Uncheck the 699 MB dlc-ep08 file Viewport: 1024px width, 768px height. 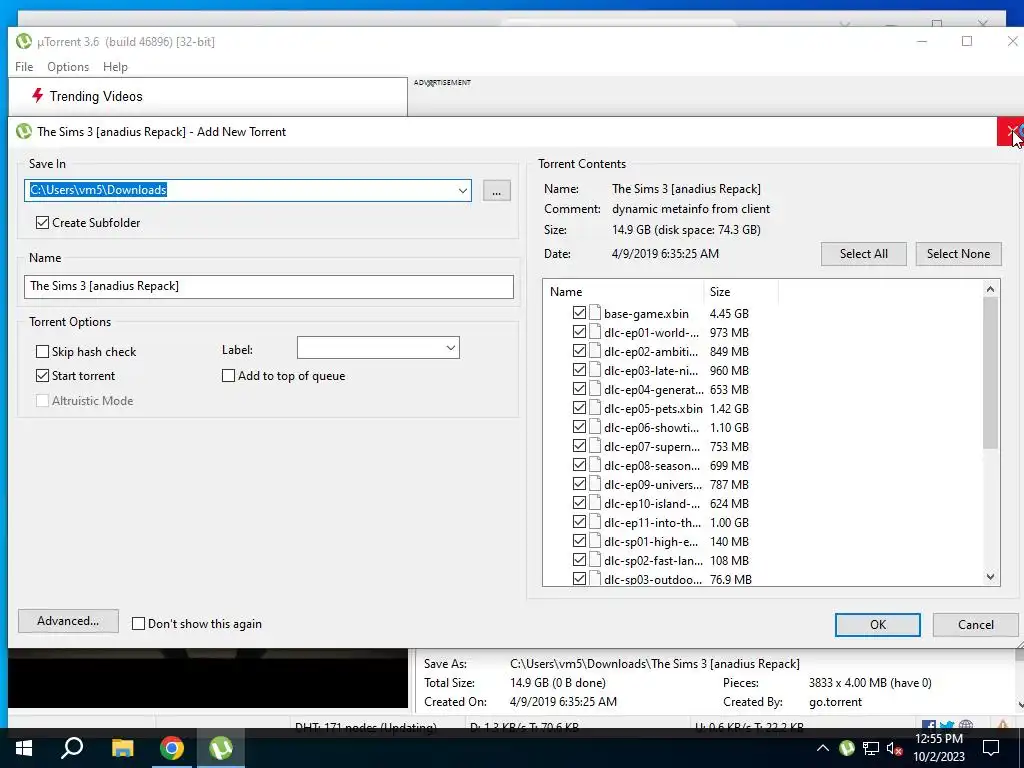click(x=579, y=465)
